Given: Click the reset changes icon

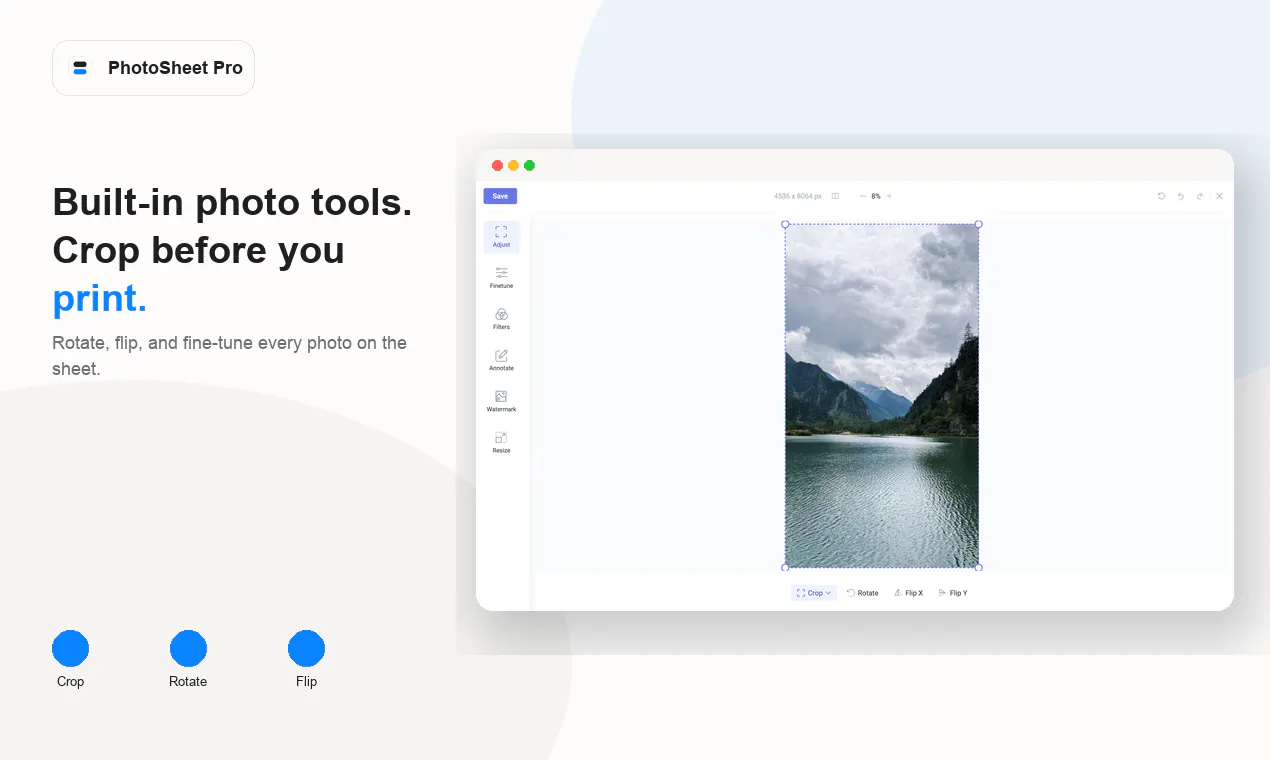Looking at the screenshot, I should coord(1161,196).
